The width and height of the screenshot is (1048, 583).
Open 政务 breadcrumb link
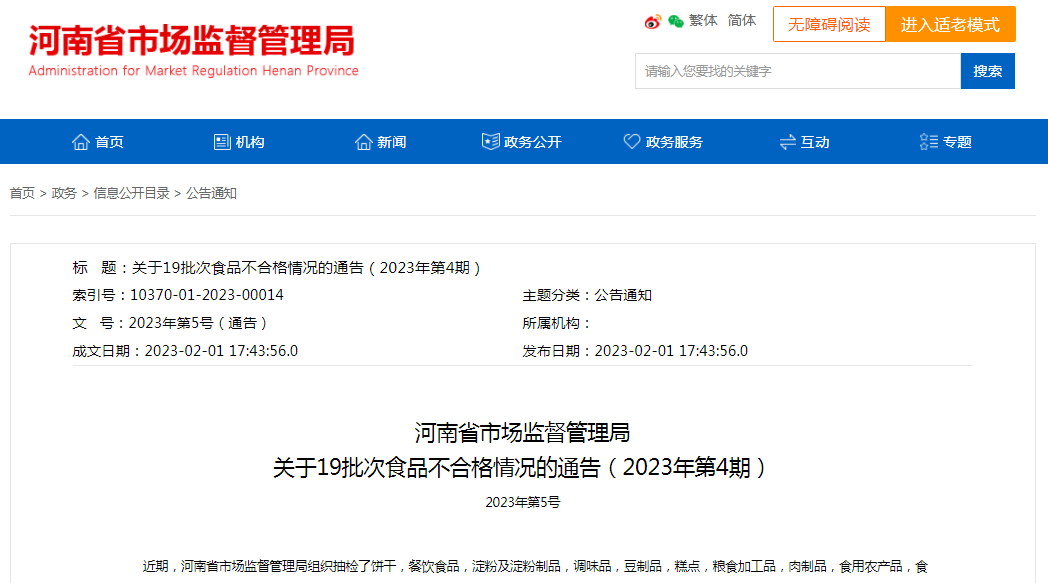(x=64, y=193)
